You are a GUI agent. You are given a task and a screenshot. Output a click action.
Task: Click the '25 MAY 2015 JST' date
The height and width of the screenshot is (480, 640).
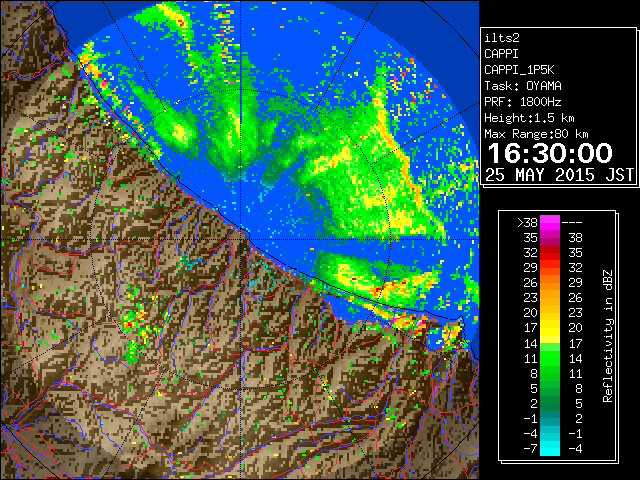click(559, 175)
